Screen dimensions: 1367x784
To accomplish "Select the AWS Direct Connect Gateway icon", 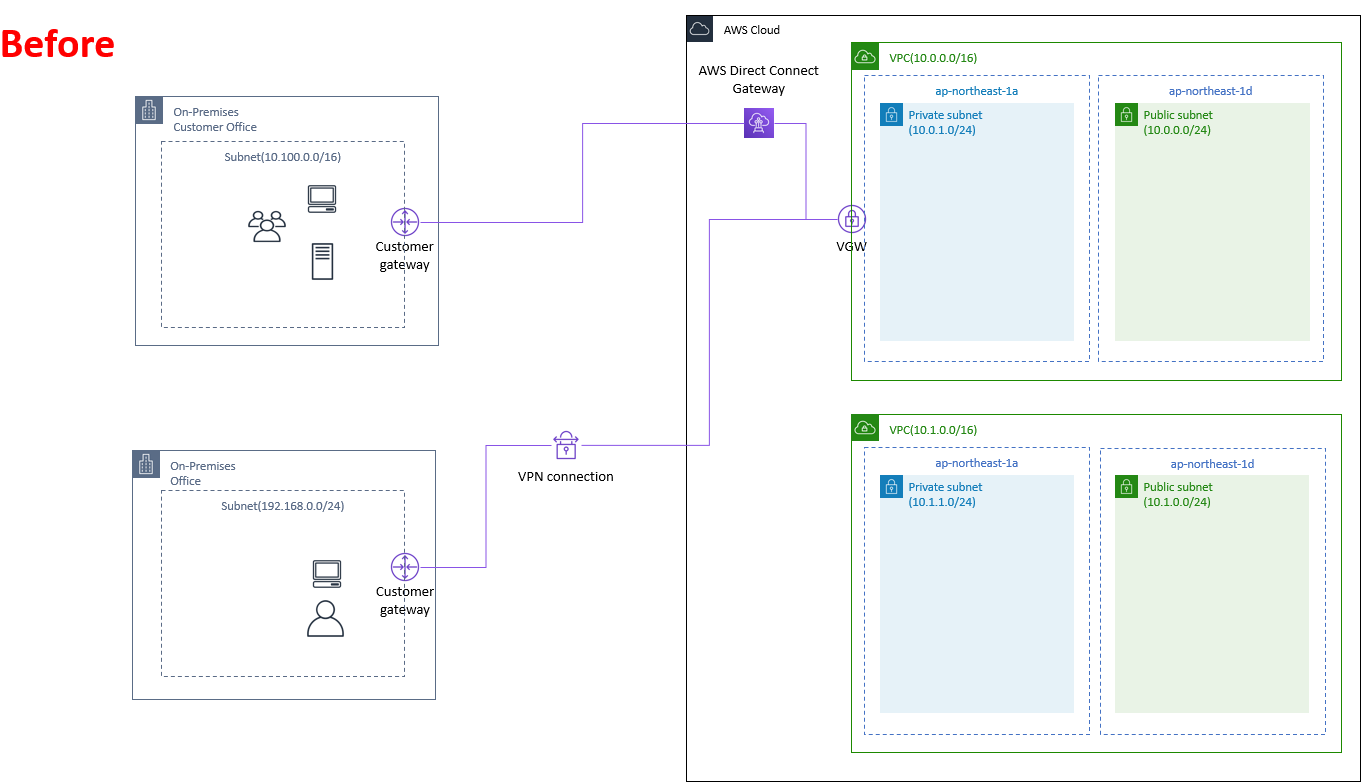I will point(759,123).
